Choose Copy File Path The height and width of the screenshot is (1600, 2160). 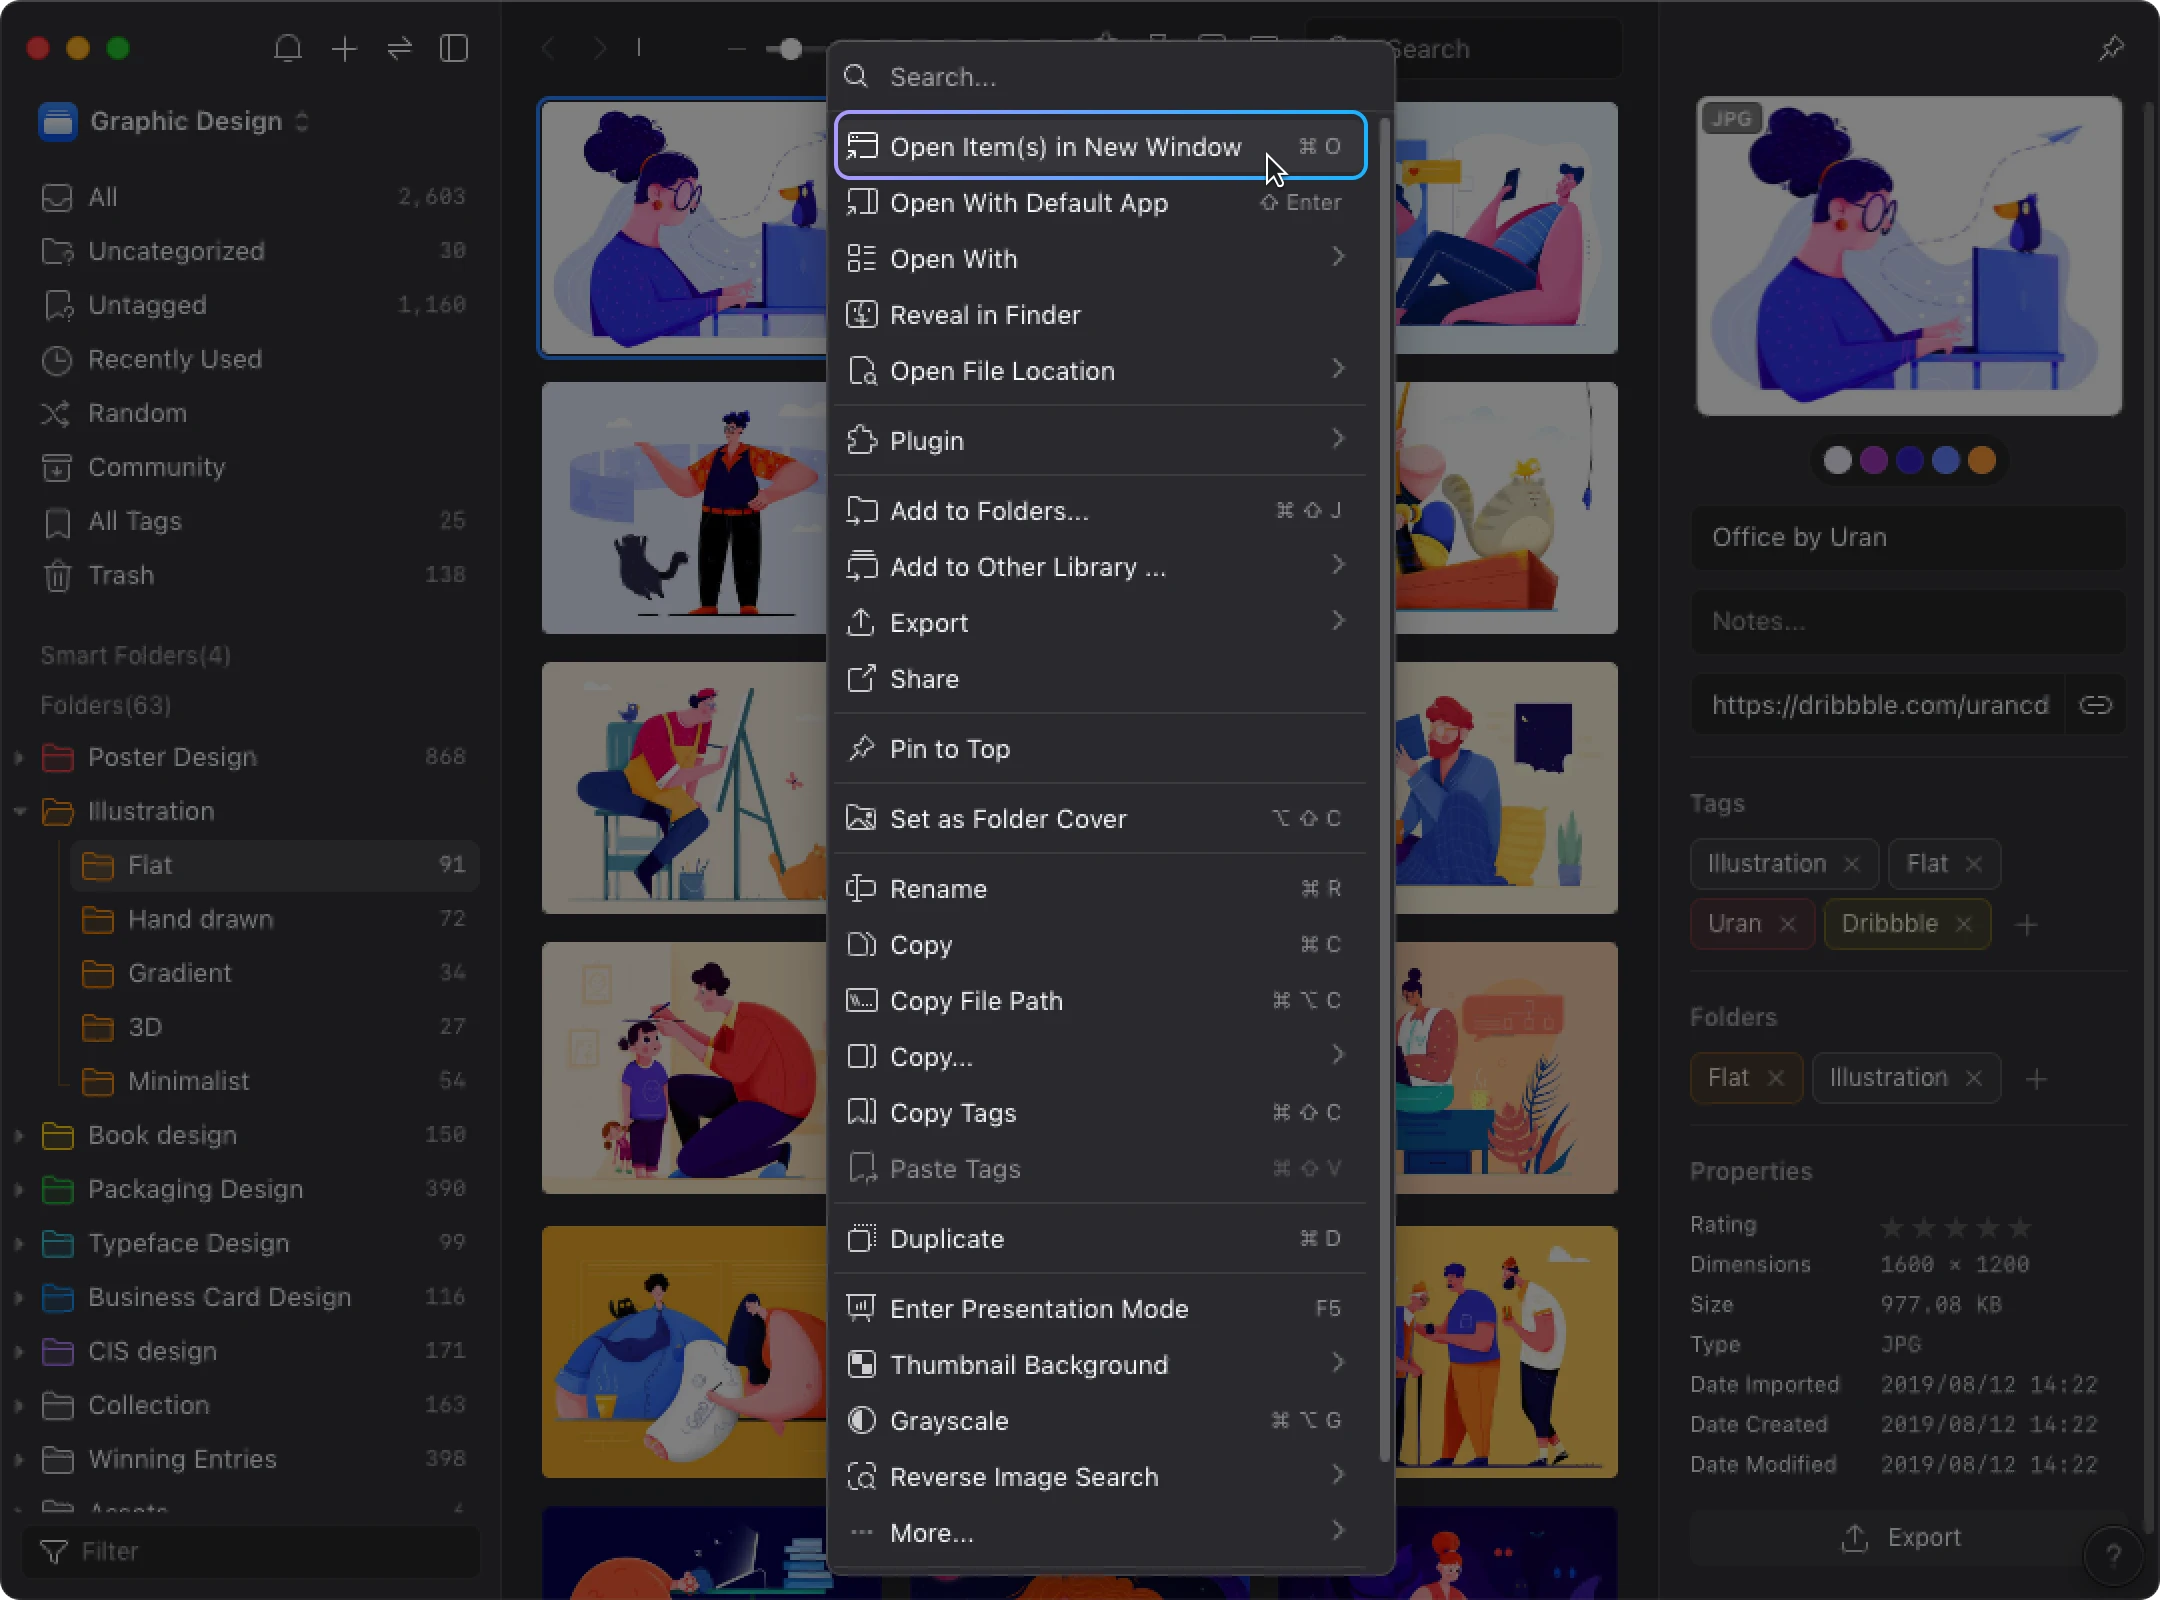tap(1101, 1000)
